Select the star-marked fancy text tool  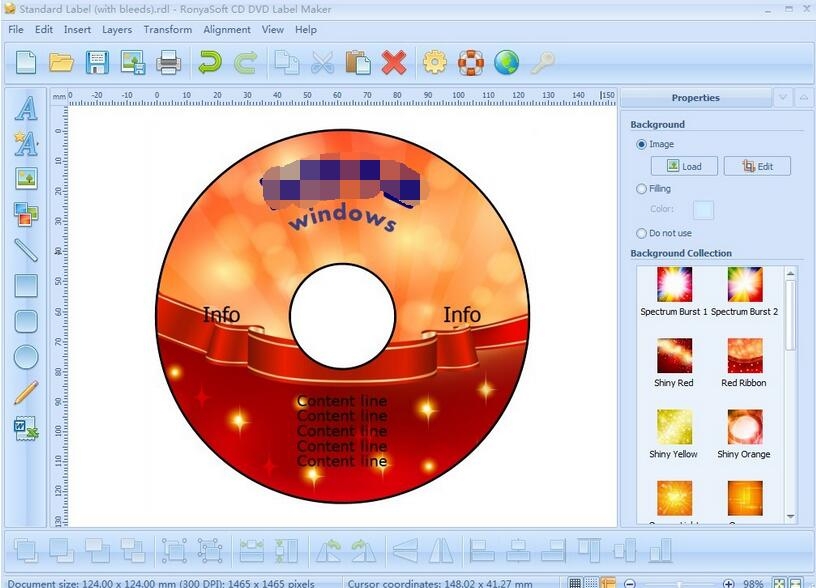pyautogui.click(x=26, y=144)
